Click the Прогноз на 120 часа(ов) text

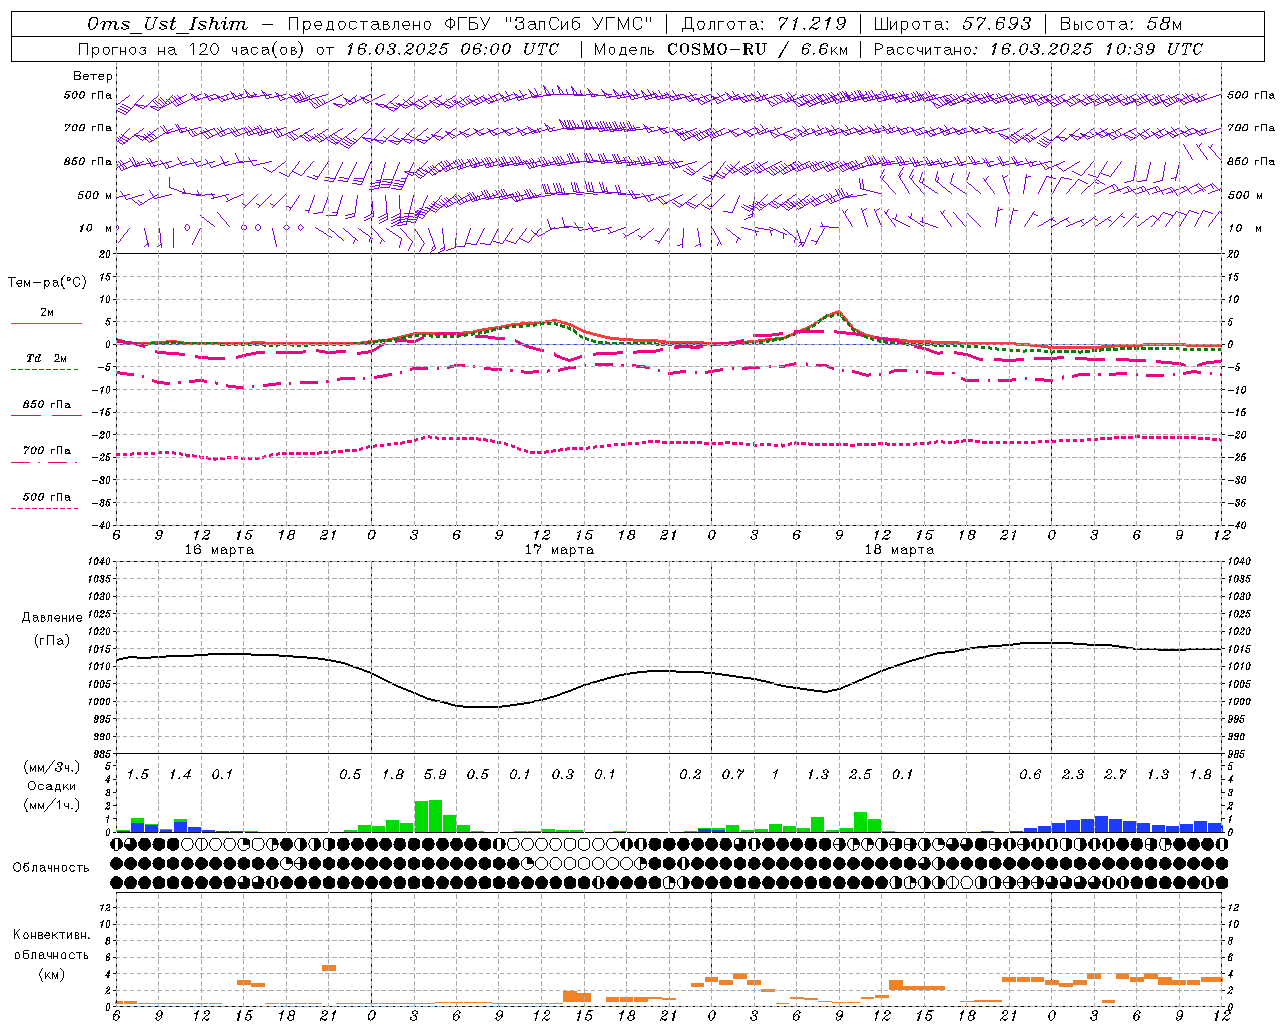click(190, 49)
